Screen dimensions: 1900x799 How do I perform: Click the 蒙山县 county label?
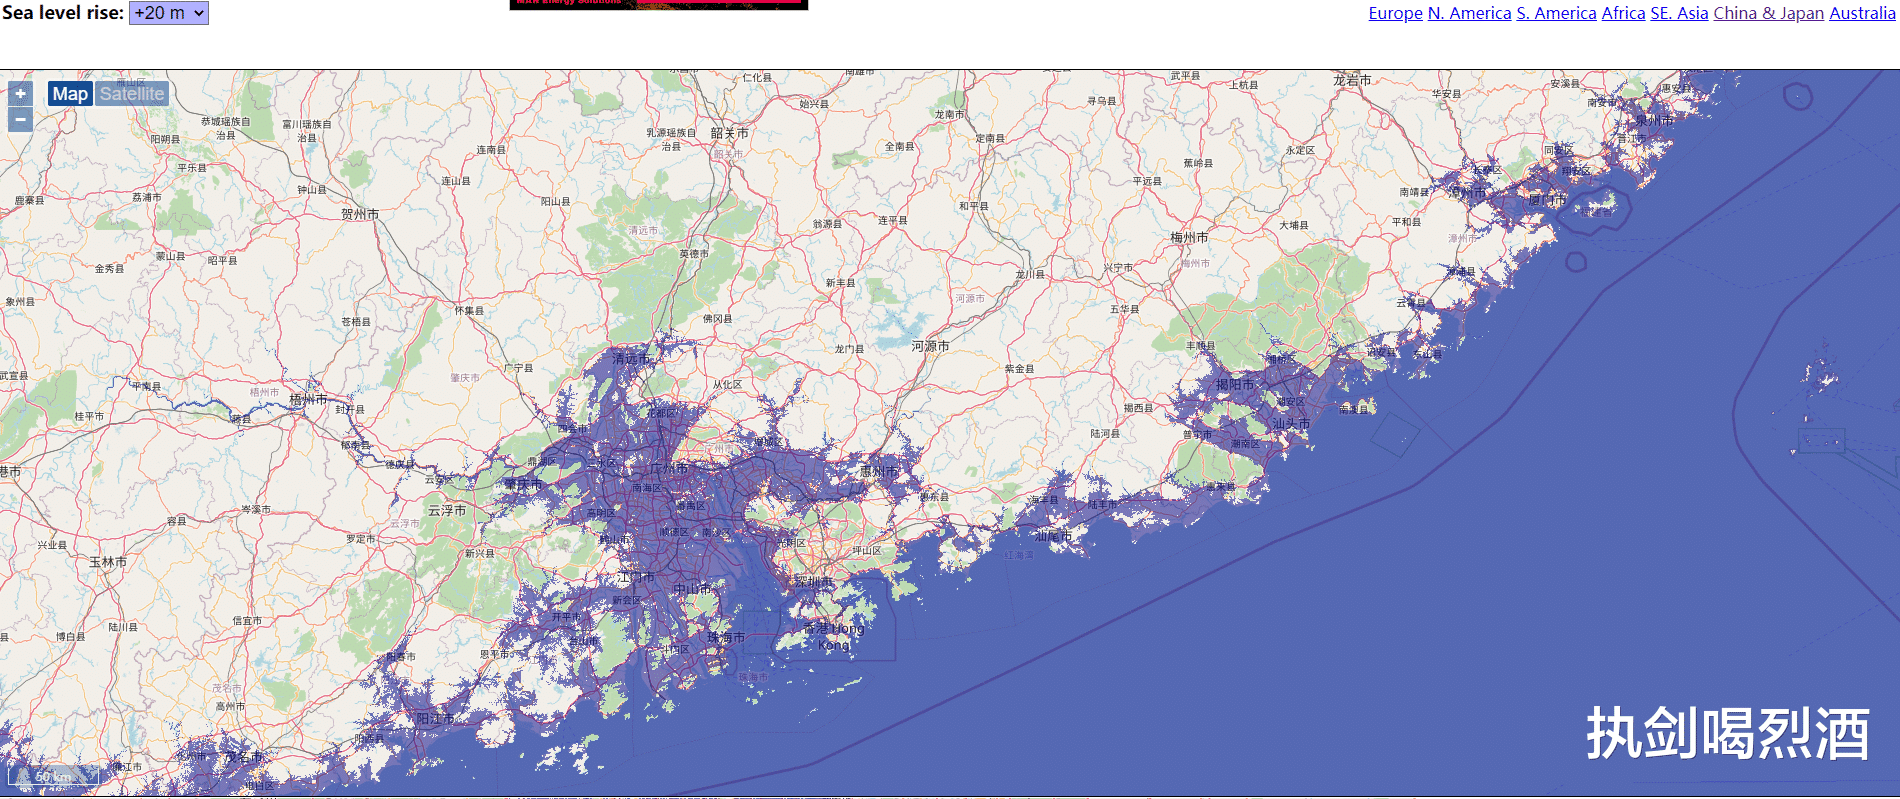(x=170, y=257)
